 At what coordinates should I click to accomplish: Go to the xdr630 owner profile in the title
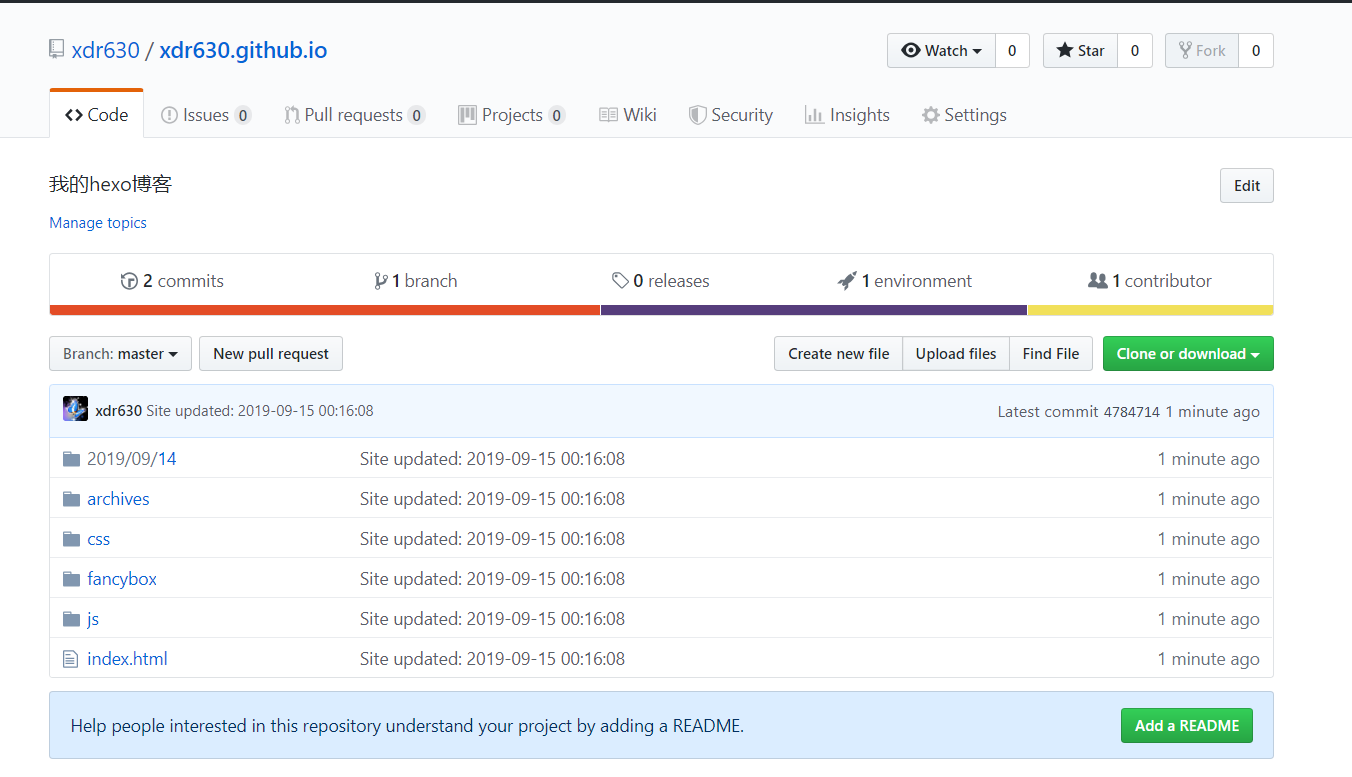point(106,50)
